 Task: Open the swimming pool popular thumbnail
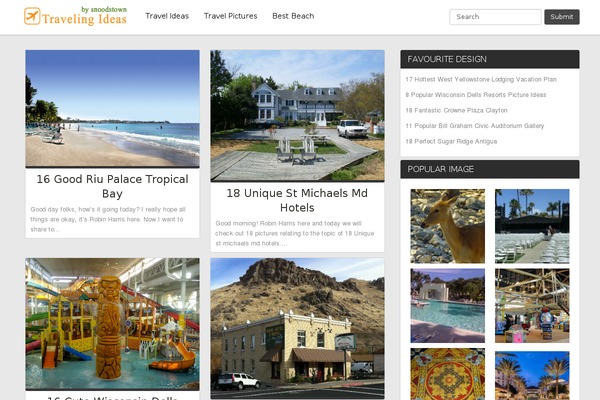pyautogui.click(x=448, y=305)
